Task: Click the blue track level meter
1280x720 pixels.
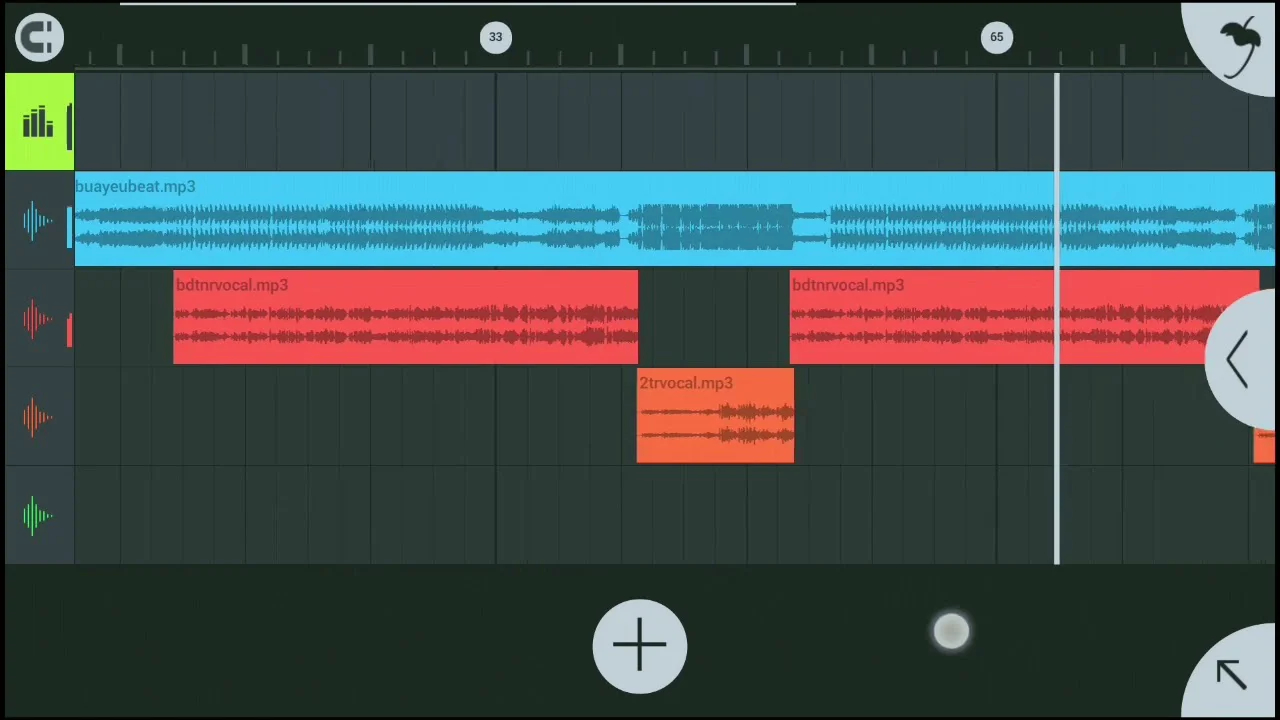Action: click(x=70, y=227)
